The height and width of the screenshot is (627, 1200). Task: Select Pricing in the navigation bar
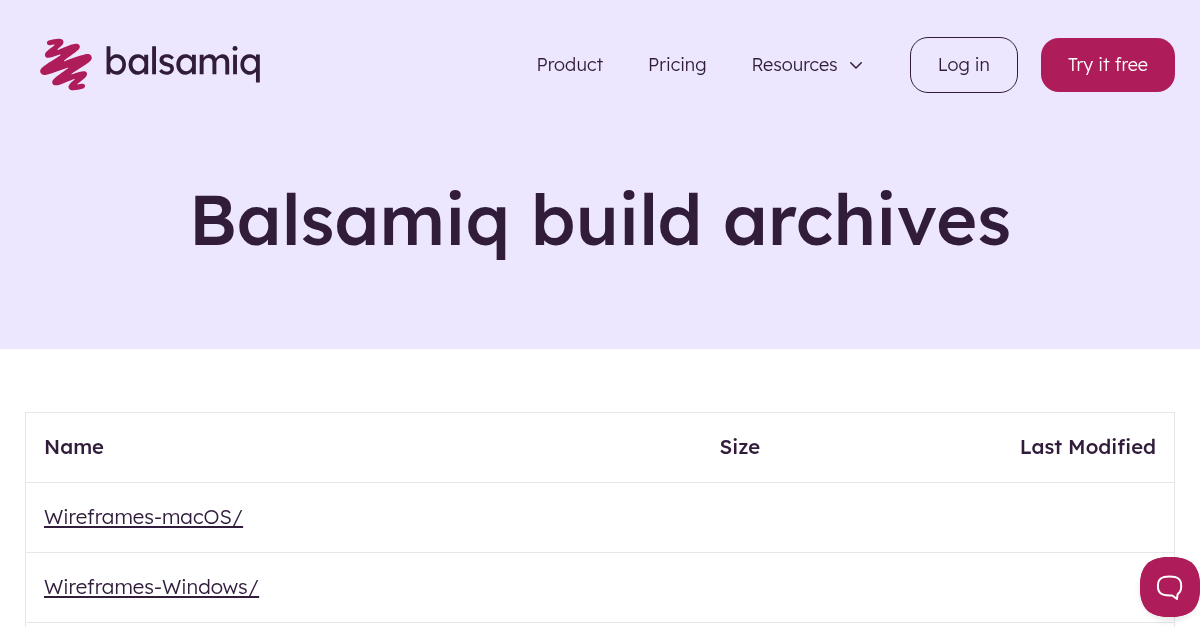pos(677,64)
